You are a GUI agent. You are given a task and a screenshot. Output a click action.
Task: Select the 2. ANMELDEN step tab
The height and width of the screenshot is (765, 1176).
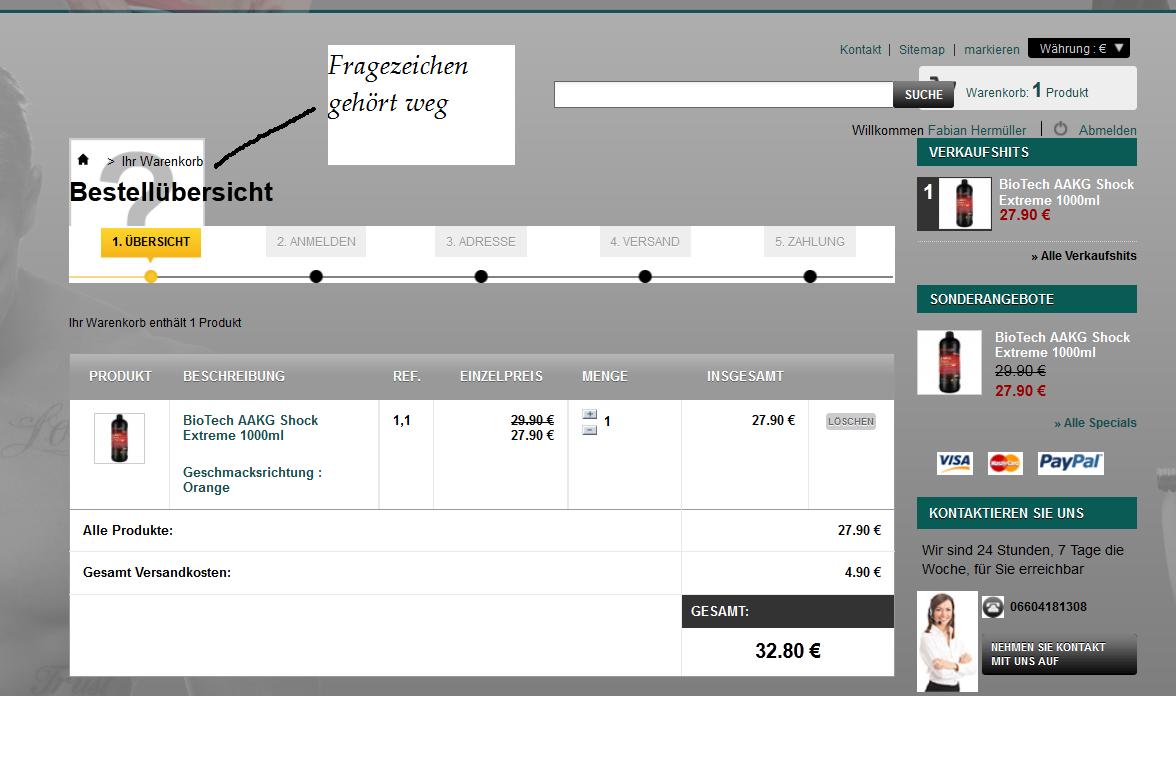[316, 242]
